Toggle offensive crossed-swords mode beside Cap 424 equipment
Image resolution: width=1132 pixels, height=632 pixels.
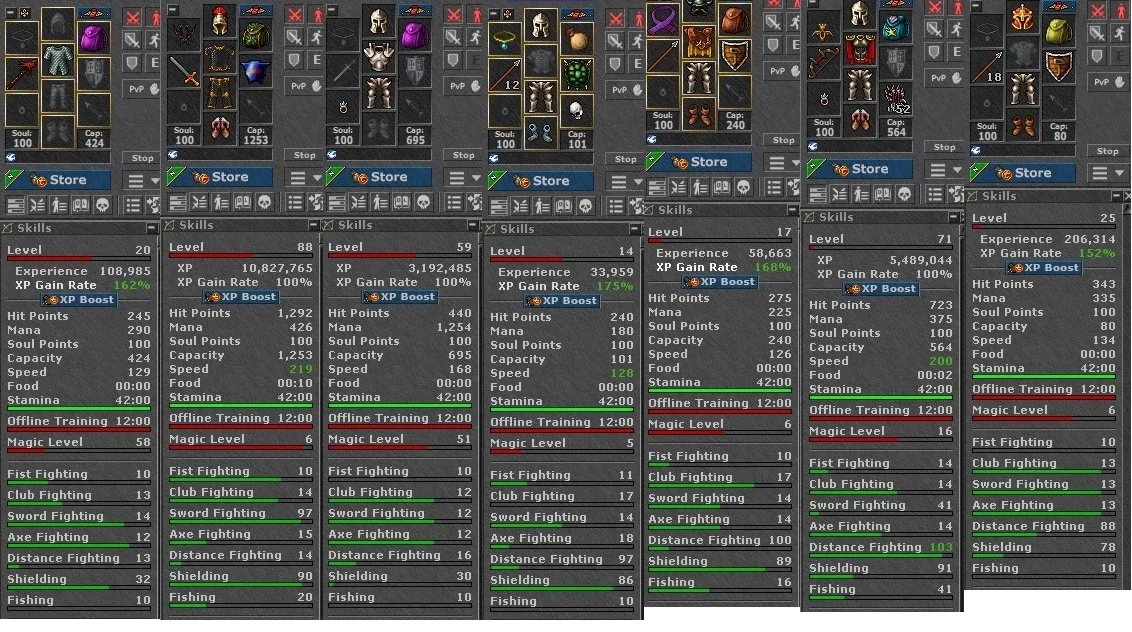pyautogui.click(x=132, y=18)
